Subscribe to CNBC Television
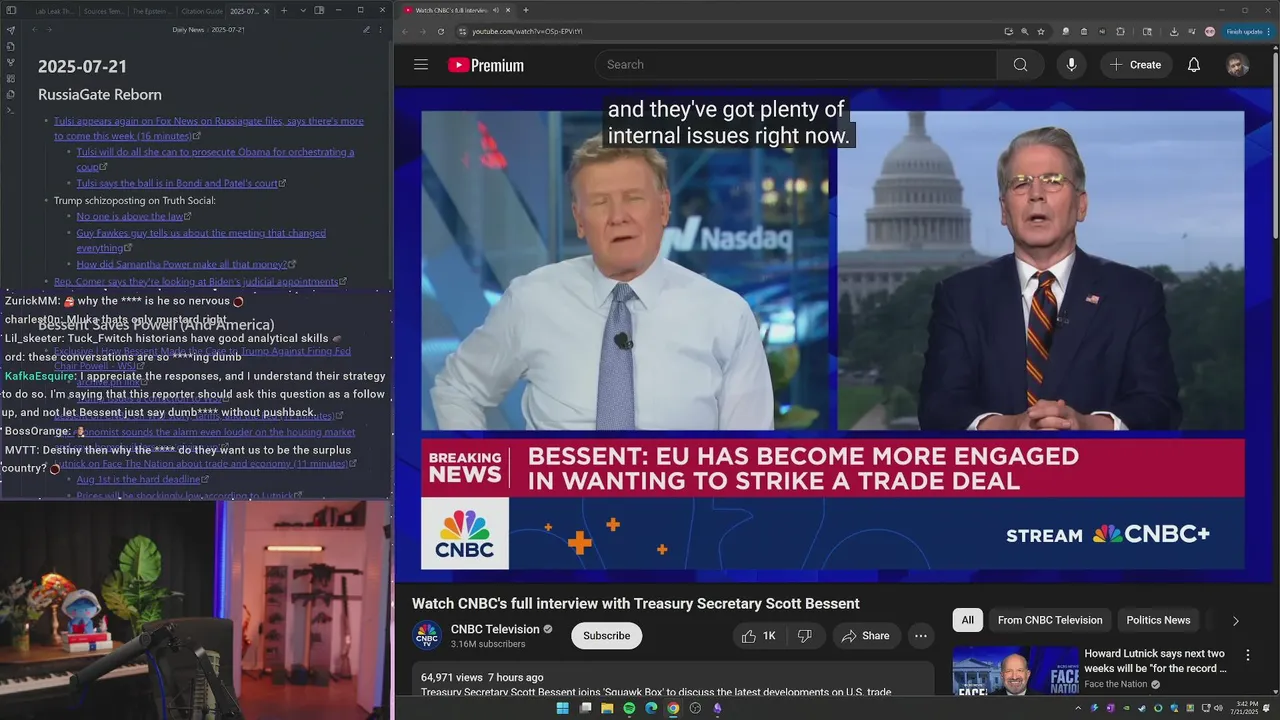Image resolution: width=1280 pixels, height=720 pixels. pos(606,636)
